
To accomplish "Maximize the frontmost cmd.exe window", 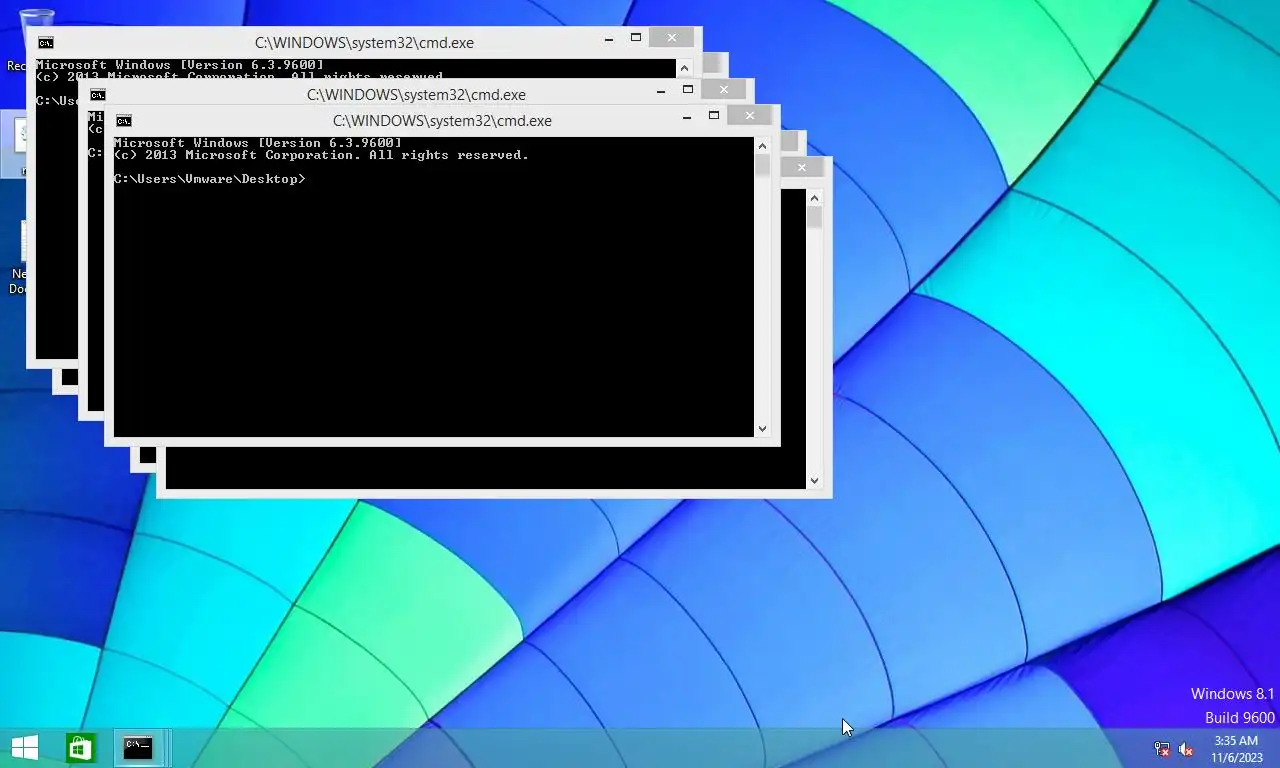I will [714, 116].
